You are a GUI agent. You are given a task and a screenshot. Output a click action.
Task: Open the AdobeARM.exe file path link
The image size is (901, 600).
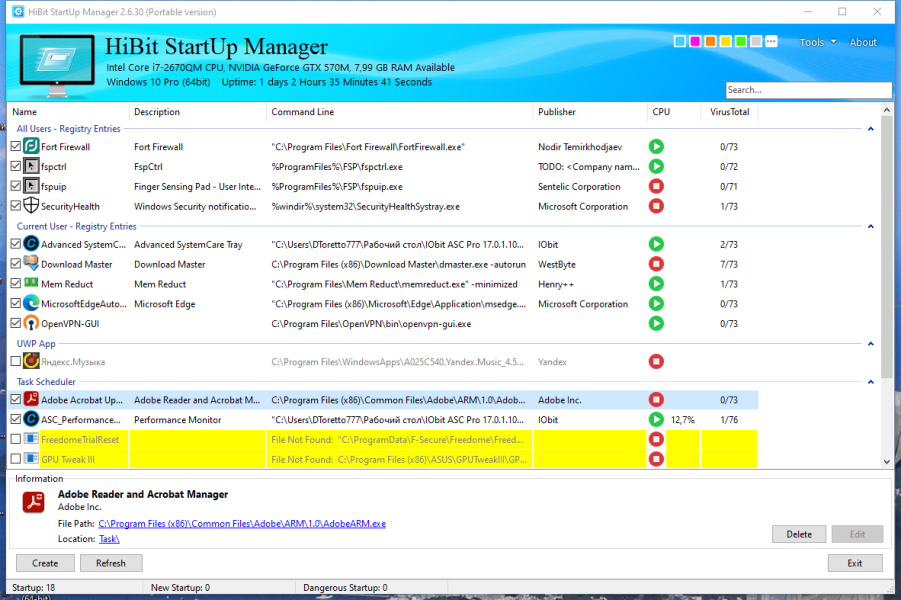242,524
